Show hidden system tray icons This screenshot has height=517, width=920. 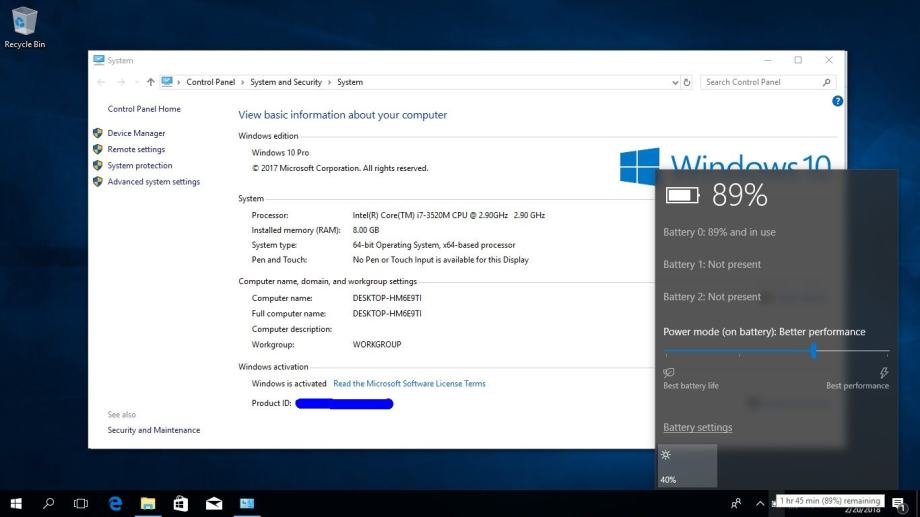760,504
